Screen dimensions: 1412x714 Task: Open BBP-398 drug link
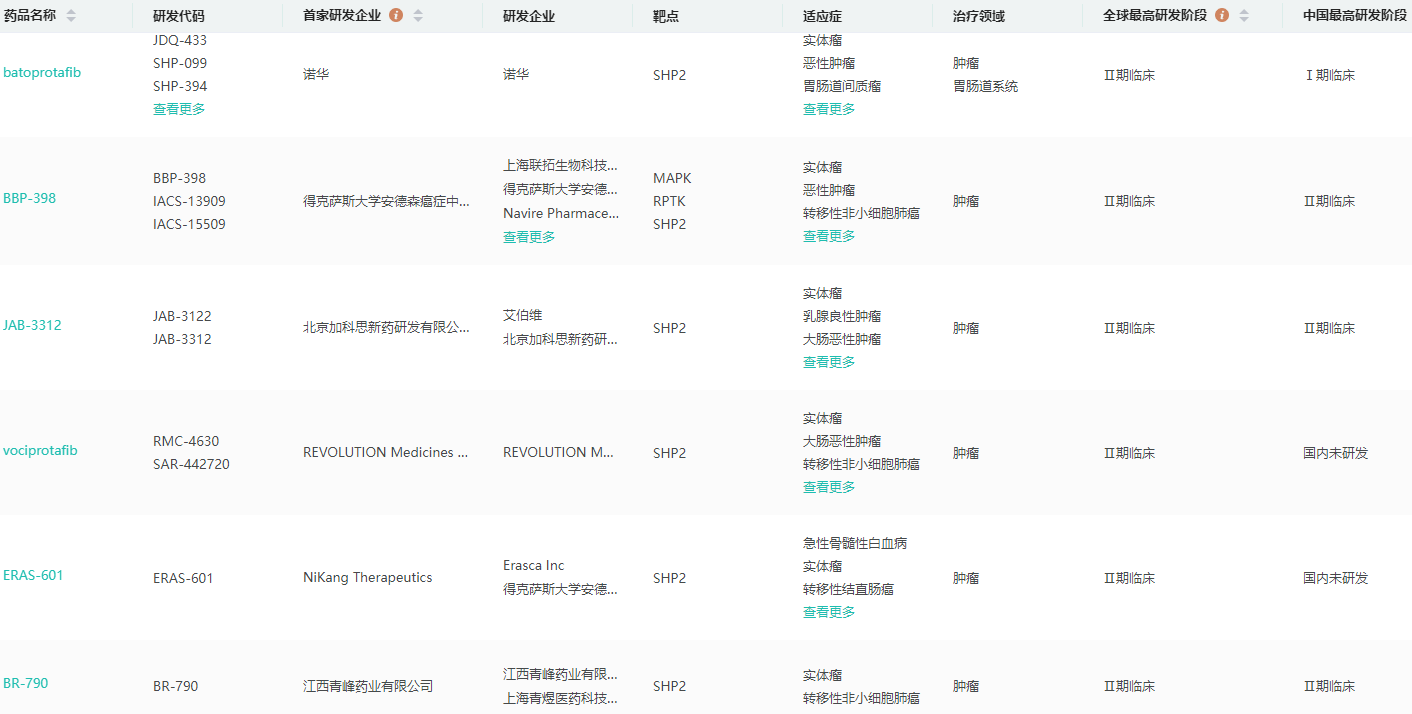click(x=30, y=198)
